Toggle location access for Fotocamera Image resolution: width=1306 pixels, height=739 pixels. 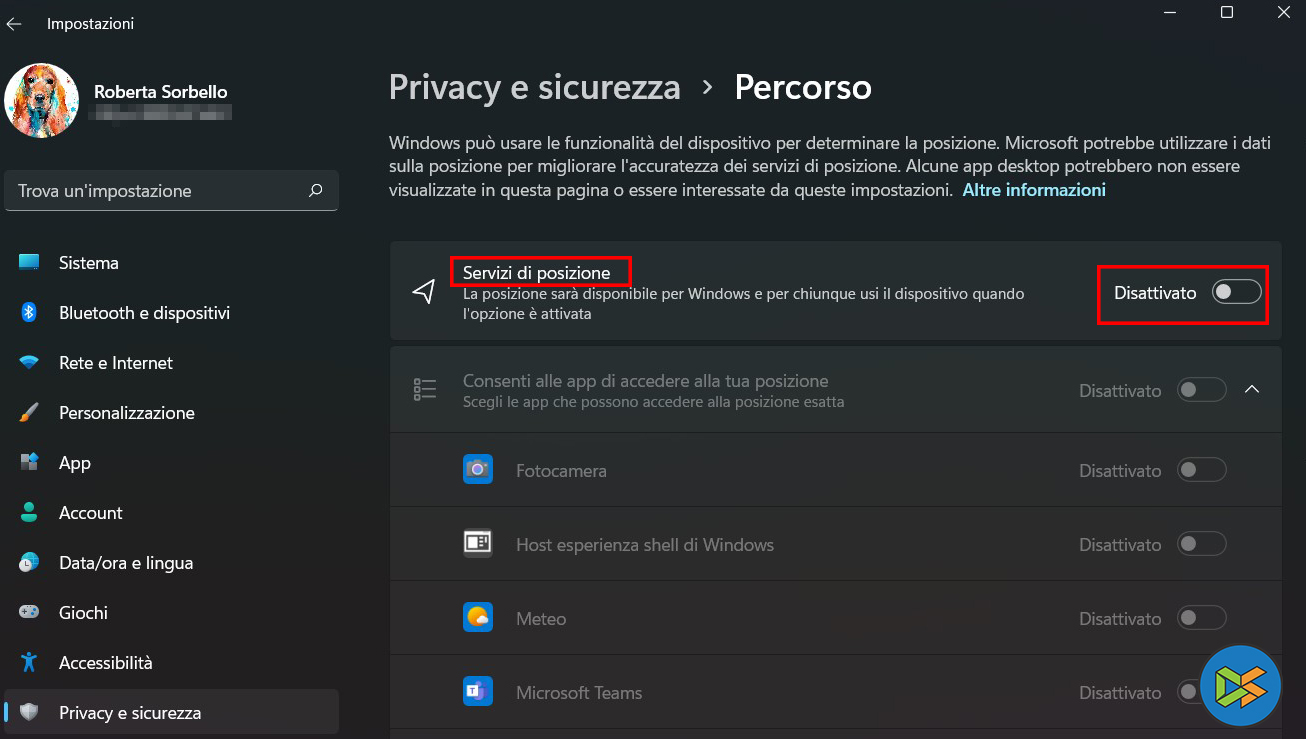[x=1201, y=470]
